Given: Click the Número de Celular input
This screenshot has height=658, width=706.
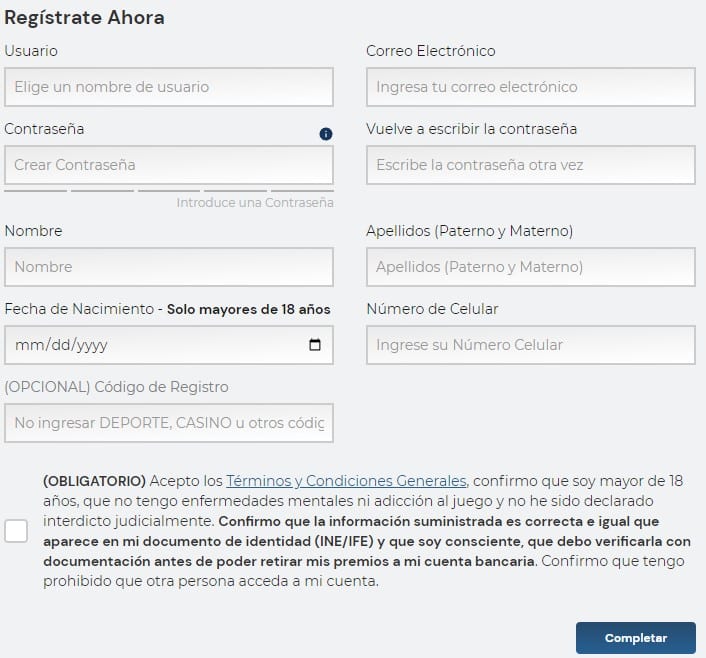Looking at the screenshot, I should [x=530, y=345].
